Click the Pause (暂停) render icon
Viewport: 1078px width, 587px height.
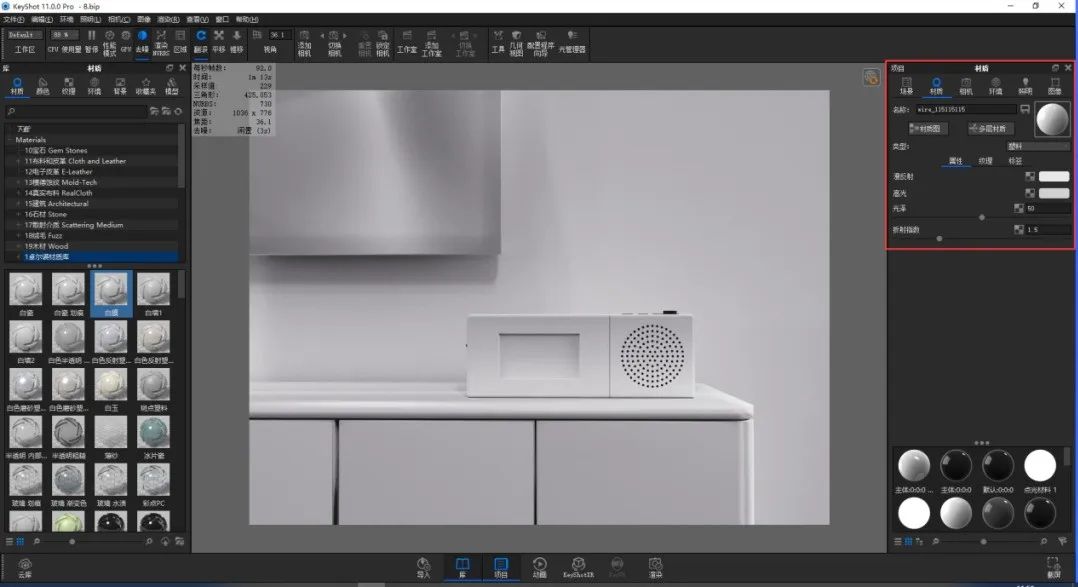[91, 41]
